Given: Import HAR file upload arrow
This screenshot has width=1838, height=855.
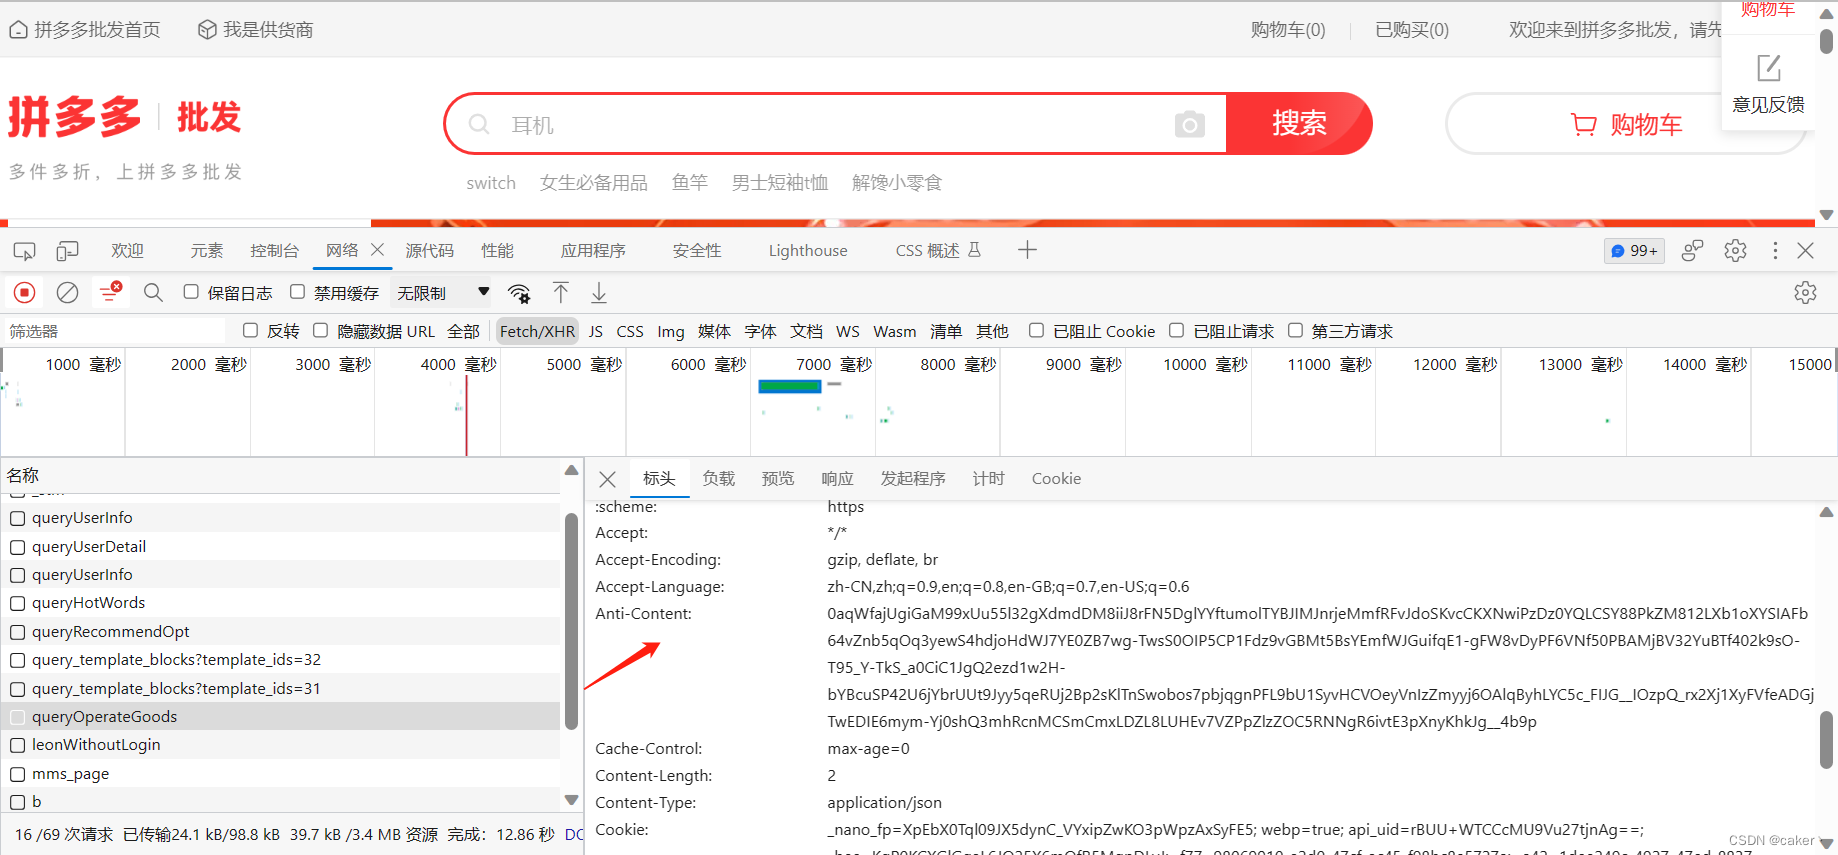Looking at the screenshot, I should (561, 292).
